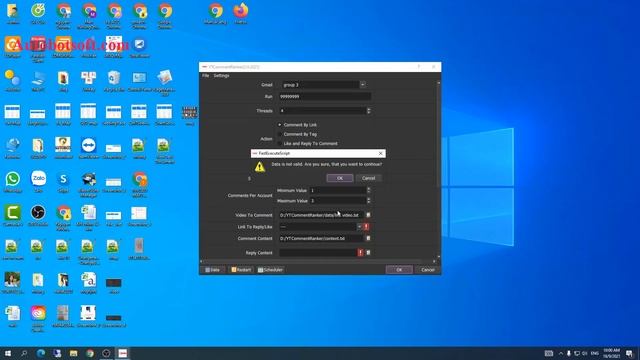Viewport: 640px width, 360px height.
Task: Focus the Run input field
Action: [x=325, y=97]
